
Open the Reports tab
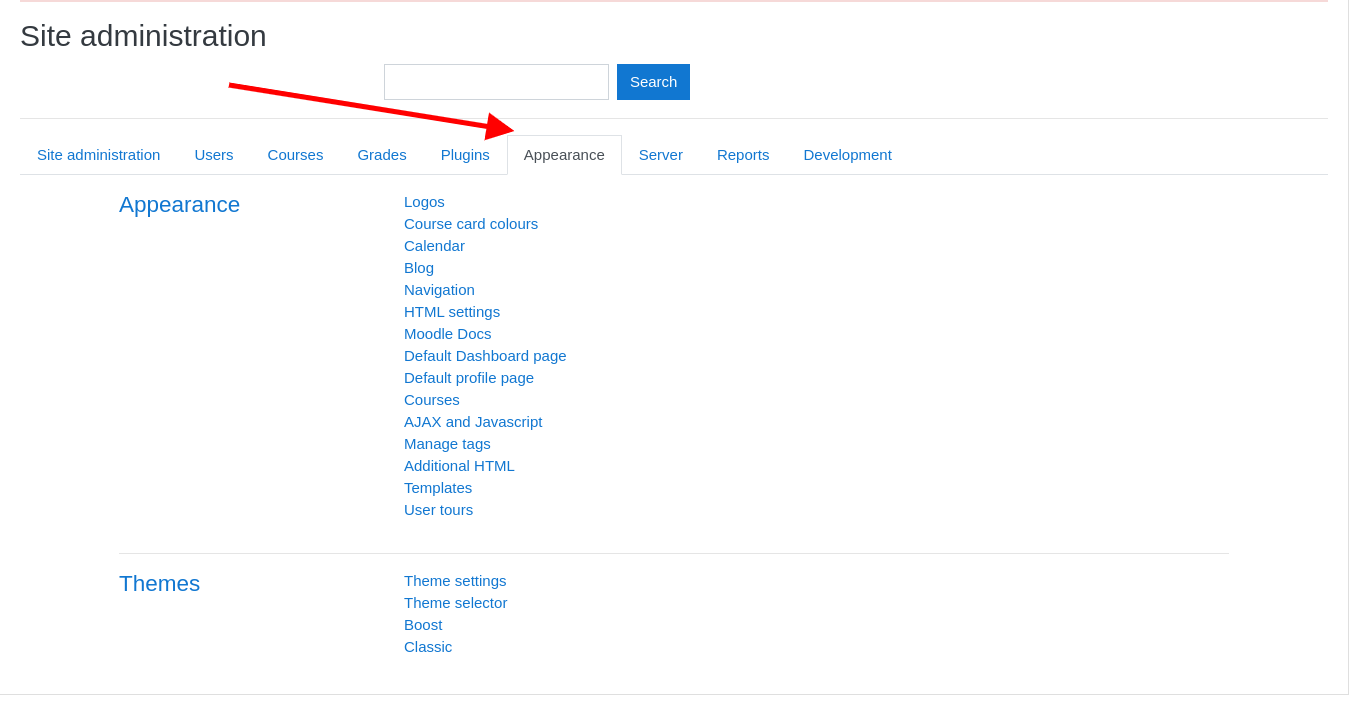742,154
